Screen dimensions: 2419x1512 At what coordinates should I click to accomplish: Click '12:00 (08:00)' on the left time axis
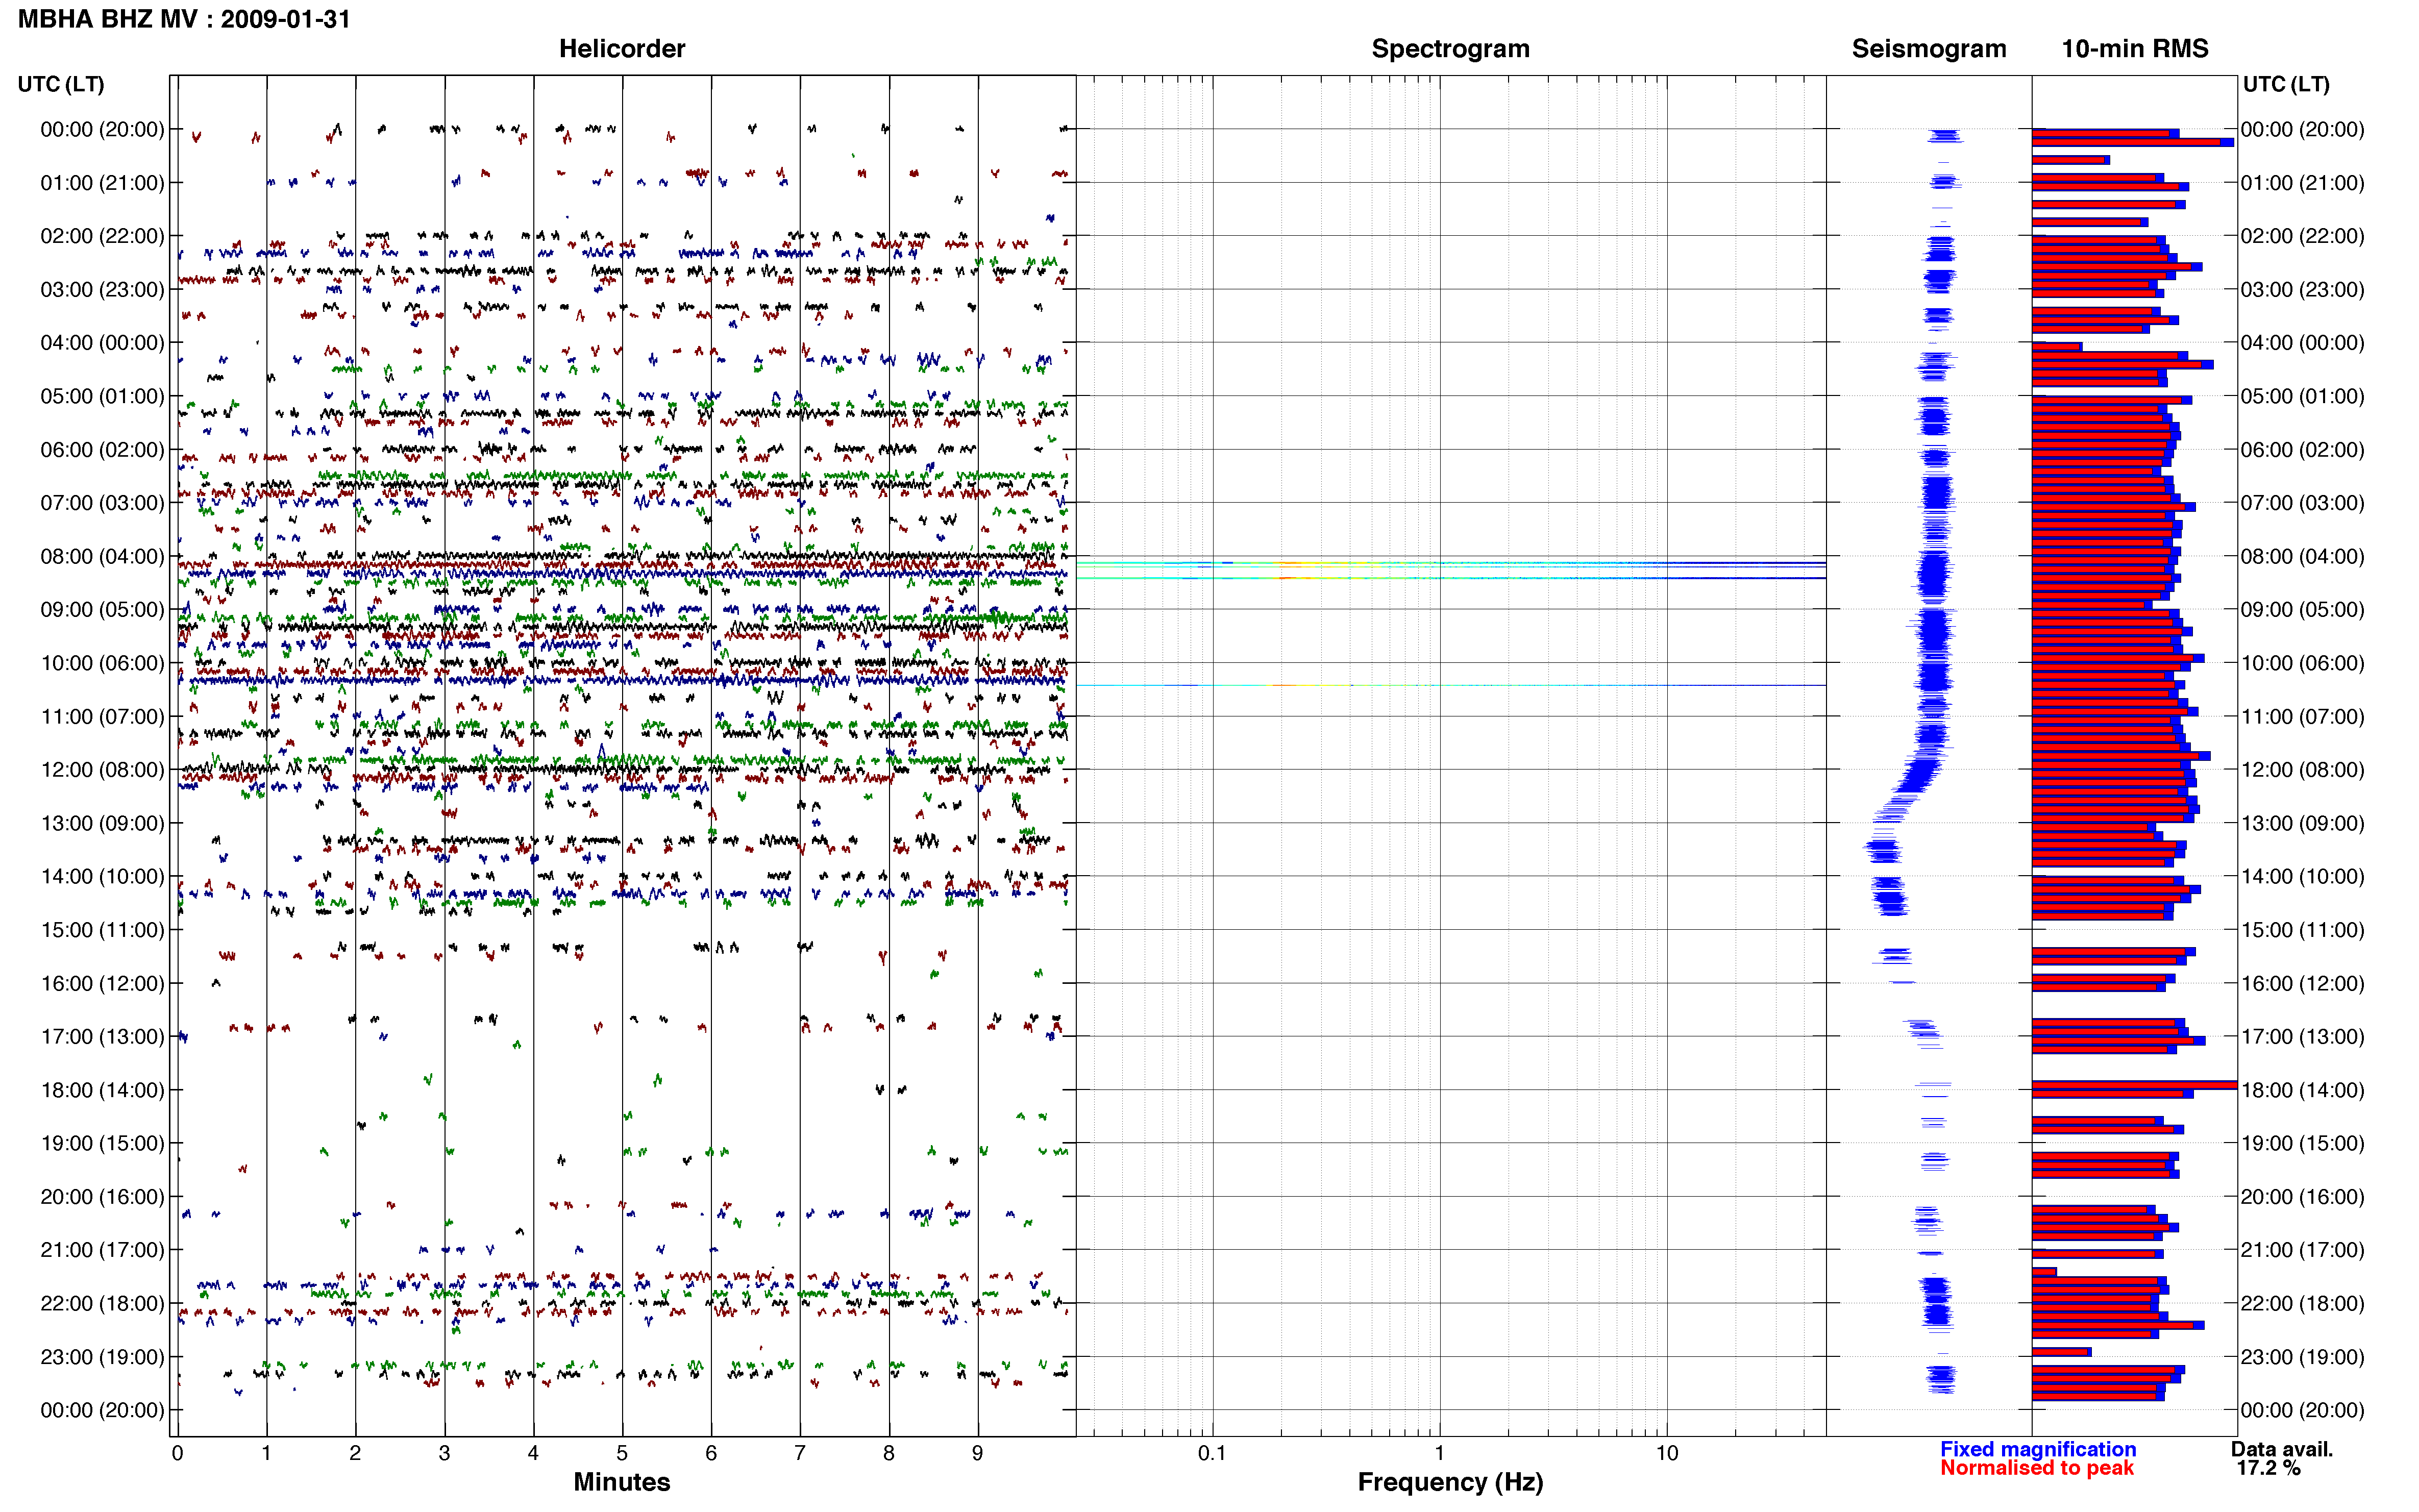pyautogui.click(x=102, y=770)
